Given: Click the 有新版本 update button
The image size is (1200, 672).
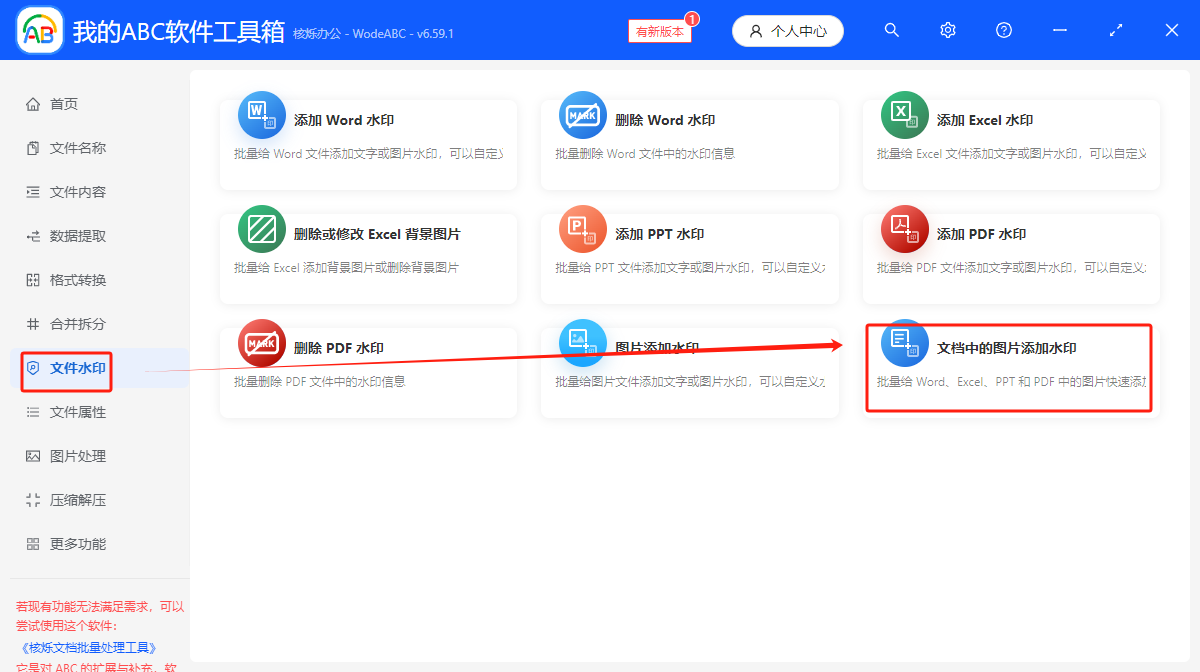Looking at the screenshot, I should click(x=659, y=31).
